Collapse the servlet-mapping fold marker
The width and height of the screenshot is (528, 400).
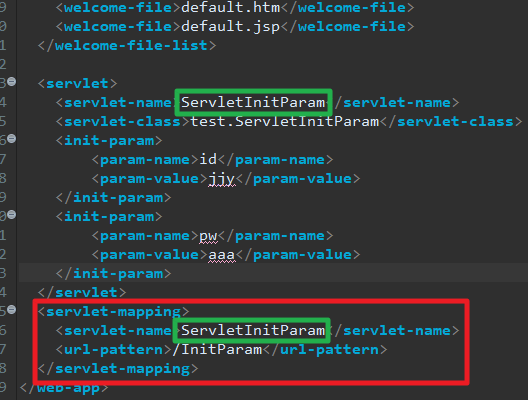click(11, 309)
